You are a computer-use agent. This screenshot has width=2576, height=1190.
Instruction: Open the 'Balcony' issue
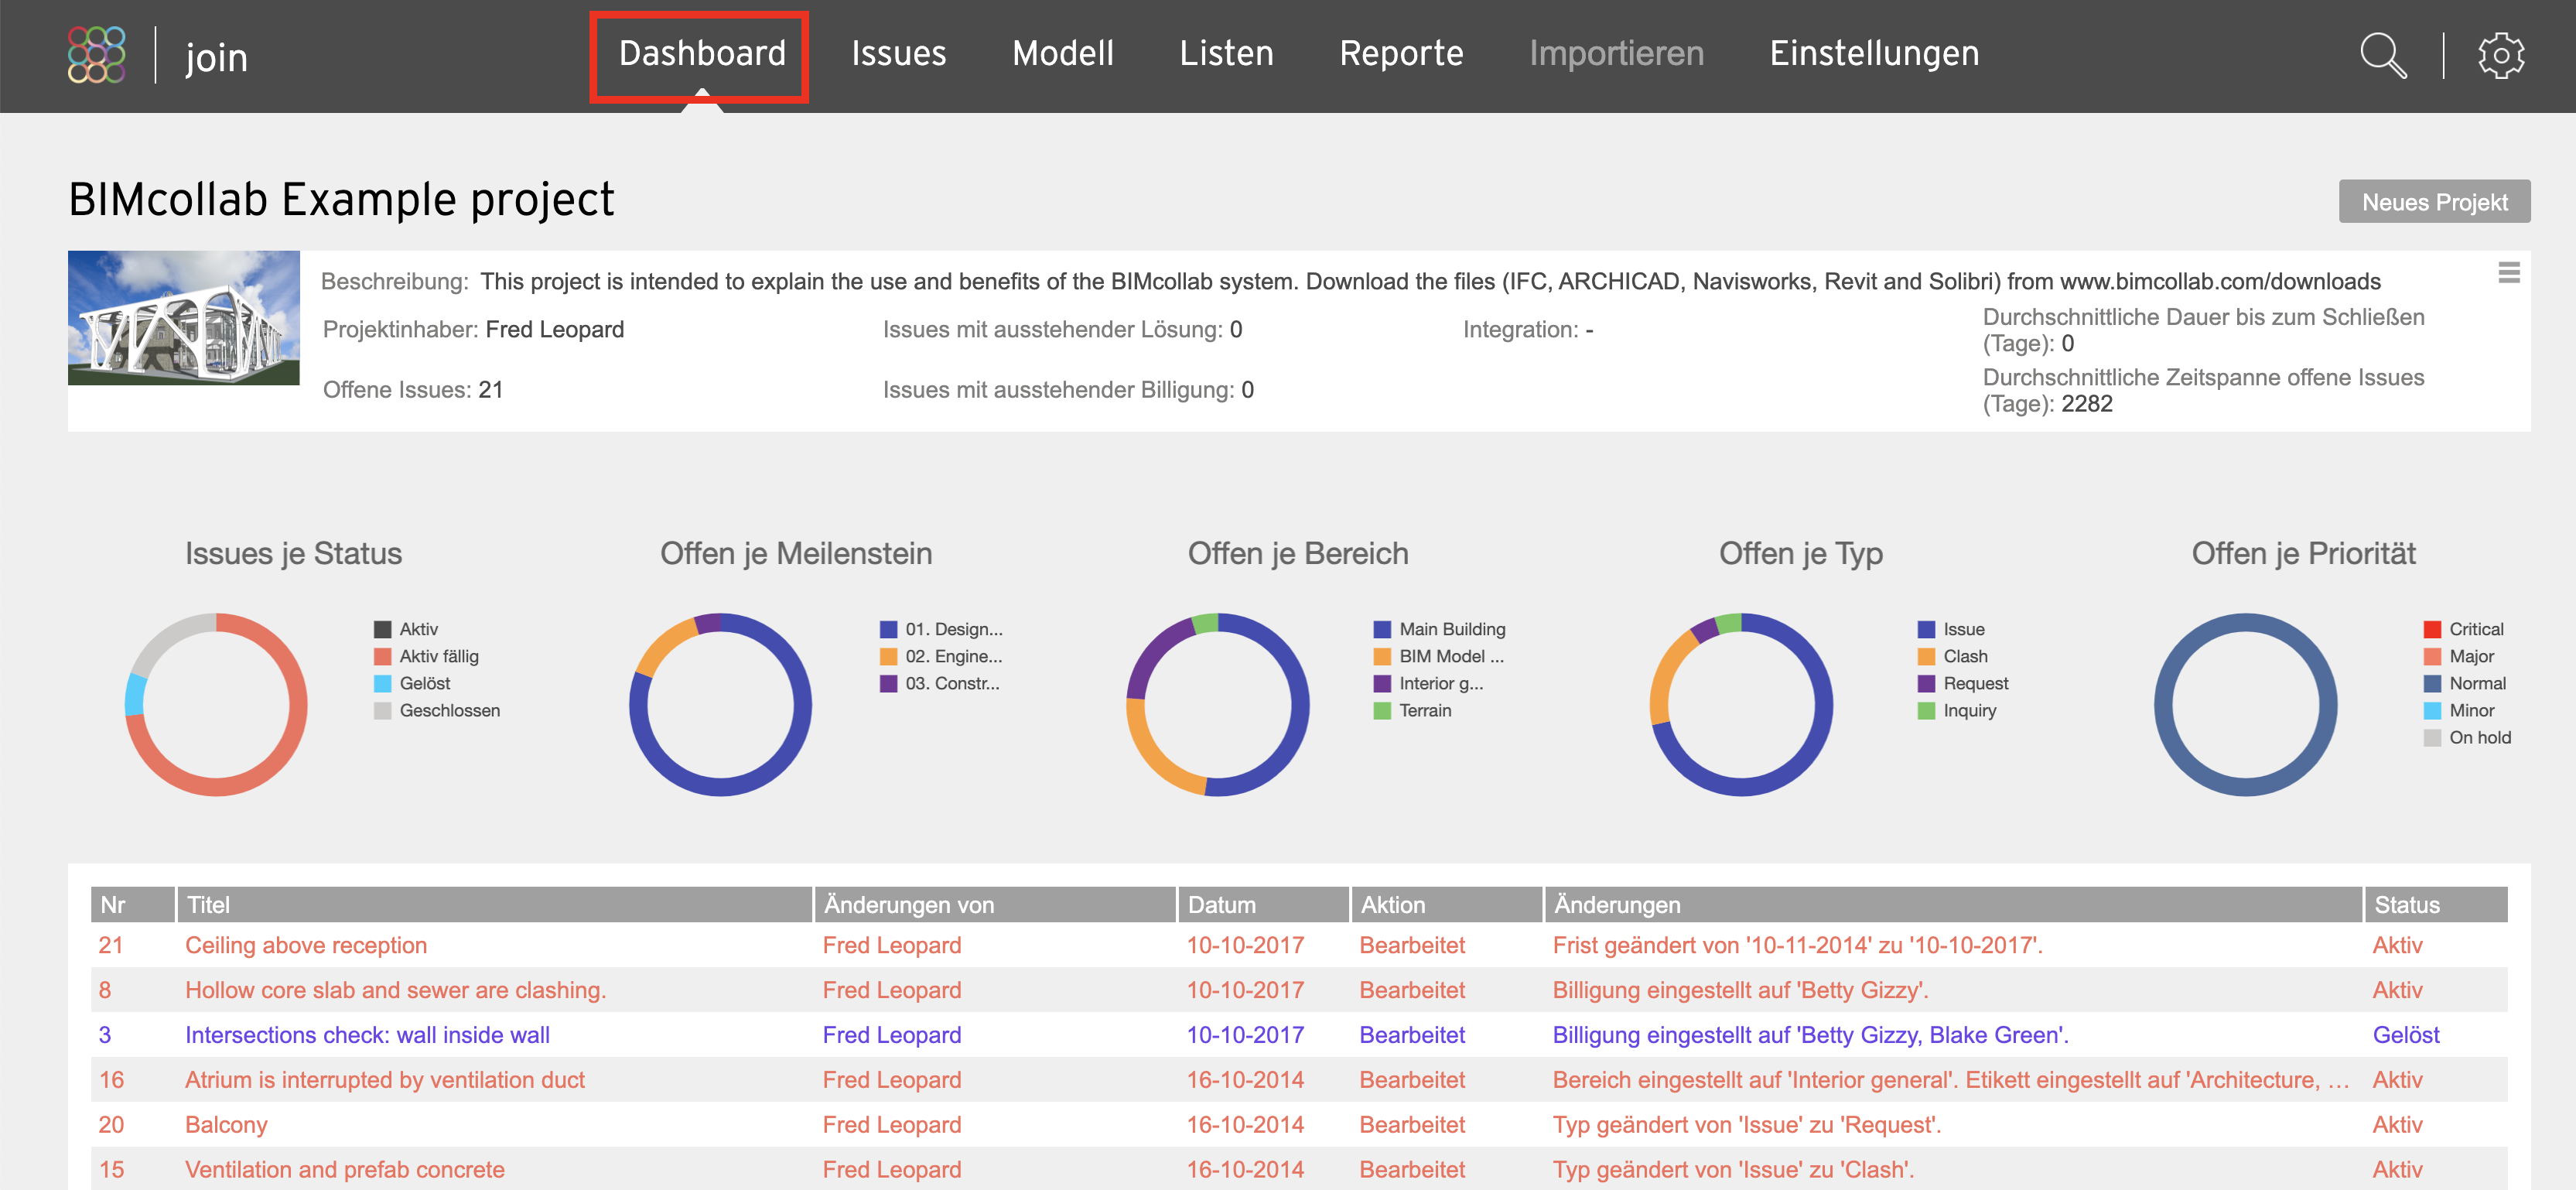(226, 1125)
